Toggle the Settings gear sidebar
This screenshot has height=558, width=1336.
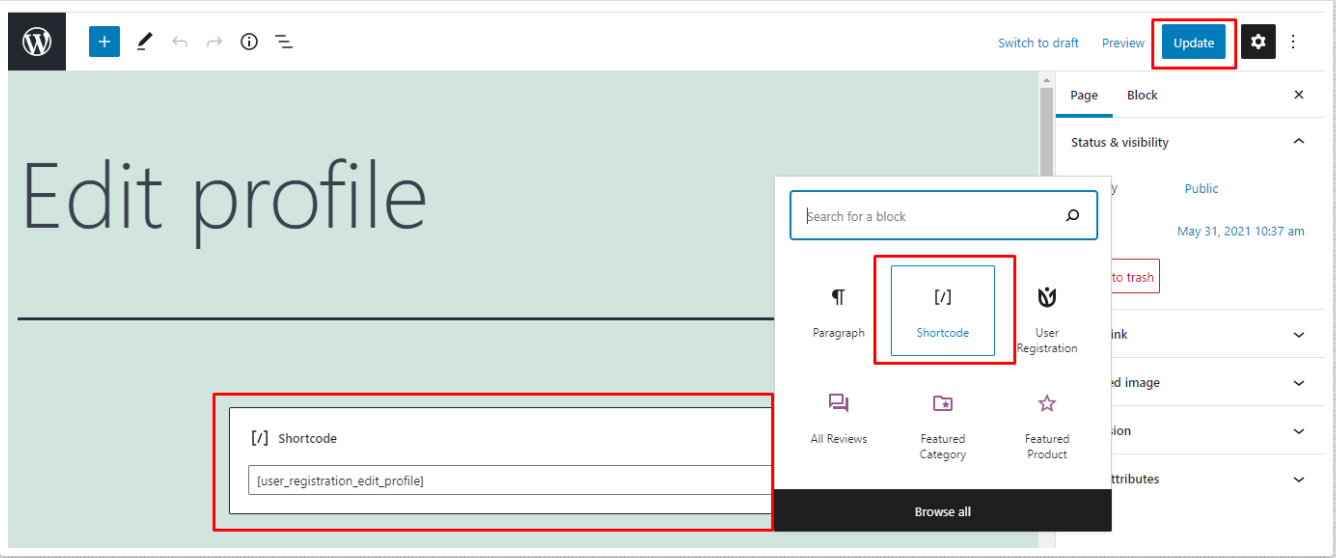[x=1258, y=42]
